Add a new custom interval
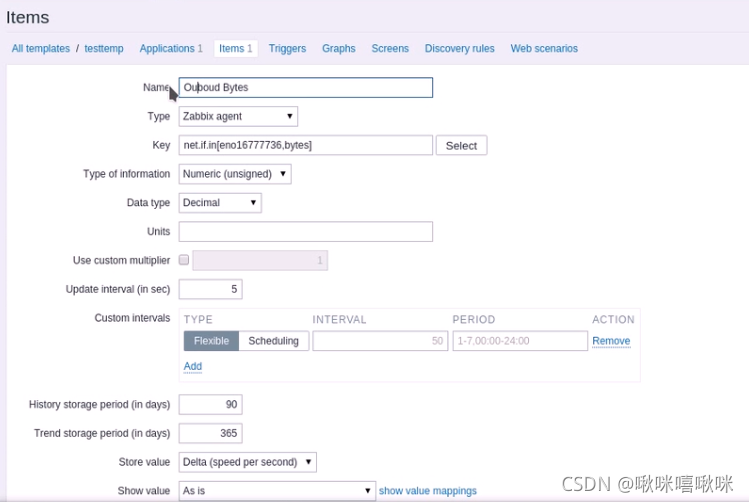 click(x=193, y=366)
